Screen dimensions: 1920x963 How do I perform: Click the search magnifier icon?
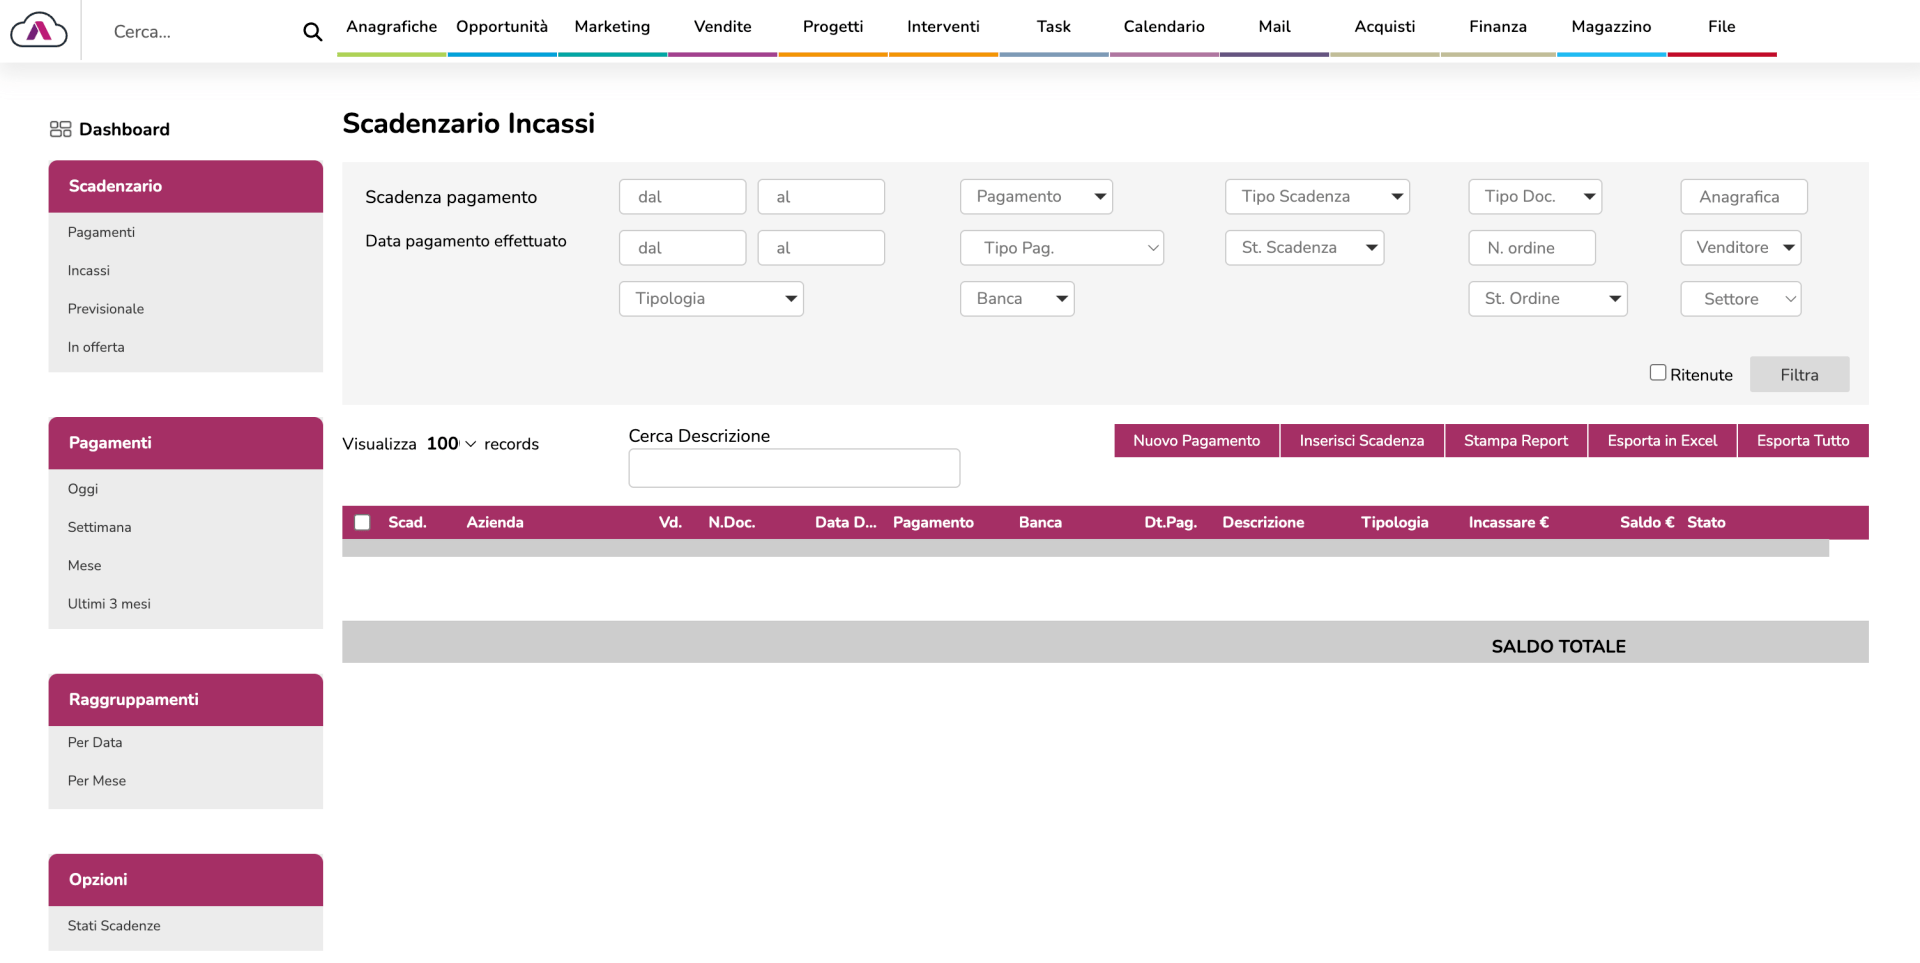pyautogui.click(x=312, y=32)
